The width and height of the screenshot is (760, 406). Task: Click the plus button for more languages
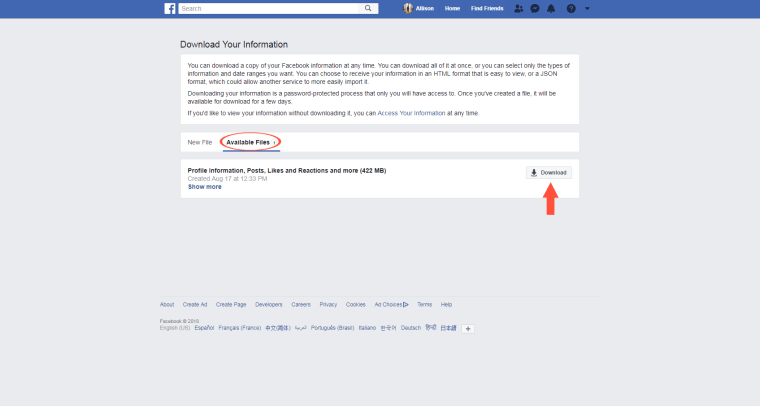pyautogui.click(x=468, y=329)
